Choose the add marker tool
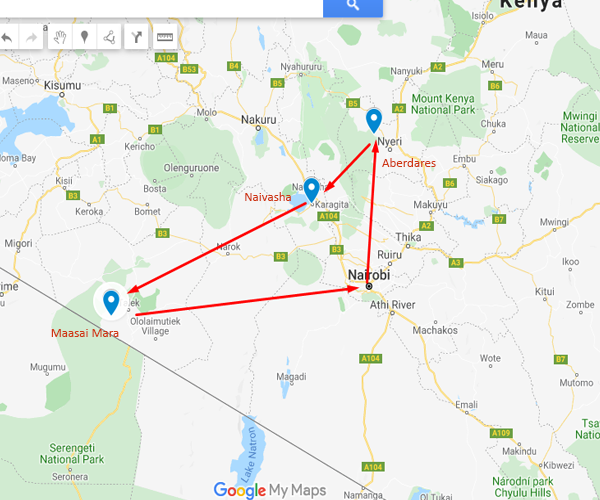 pos(85,37)
